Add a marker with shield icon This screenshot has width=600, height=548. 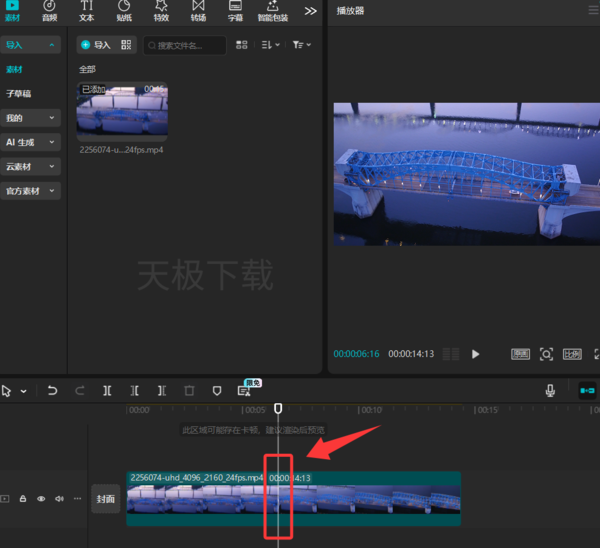(x=217, y=391)
